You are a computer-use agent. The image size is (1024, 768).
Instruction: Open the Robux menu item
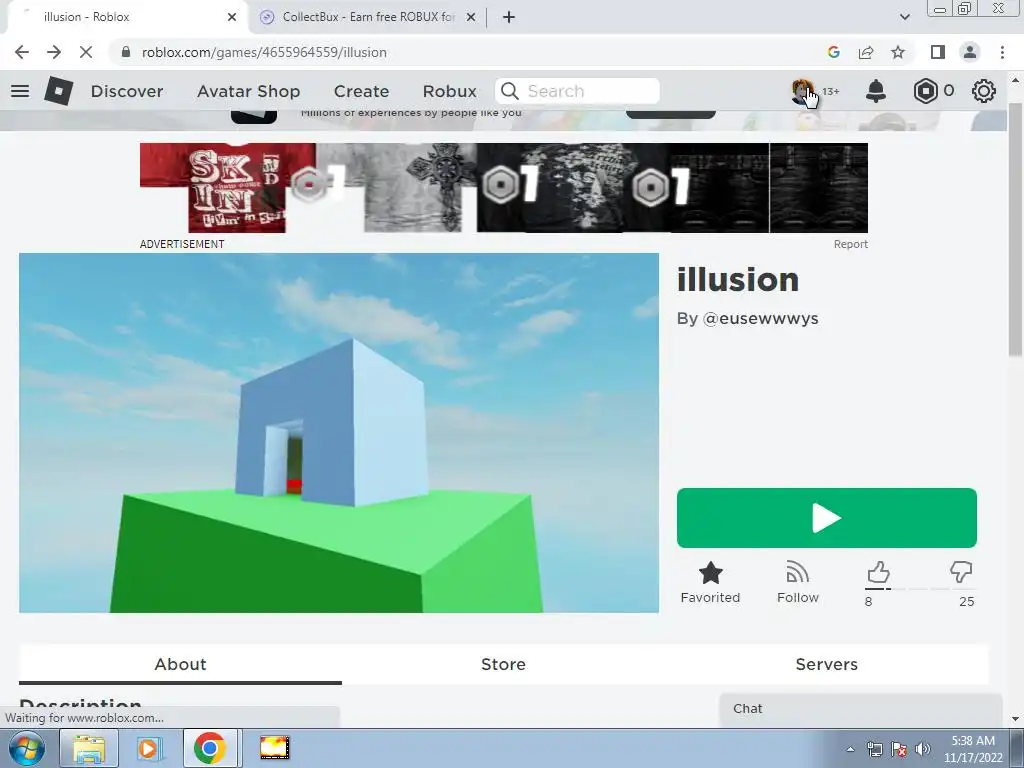449,91
